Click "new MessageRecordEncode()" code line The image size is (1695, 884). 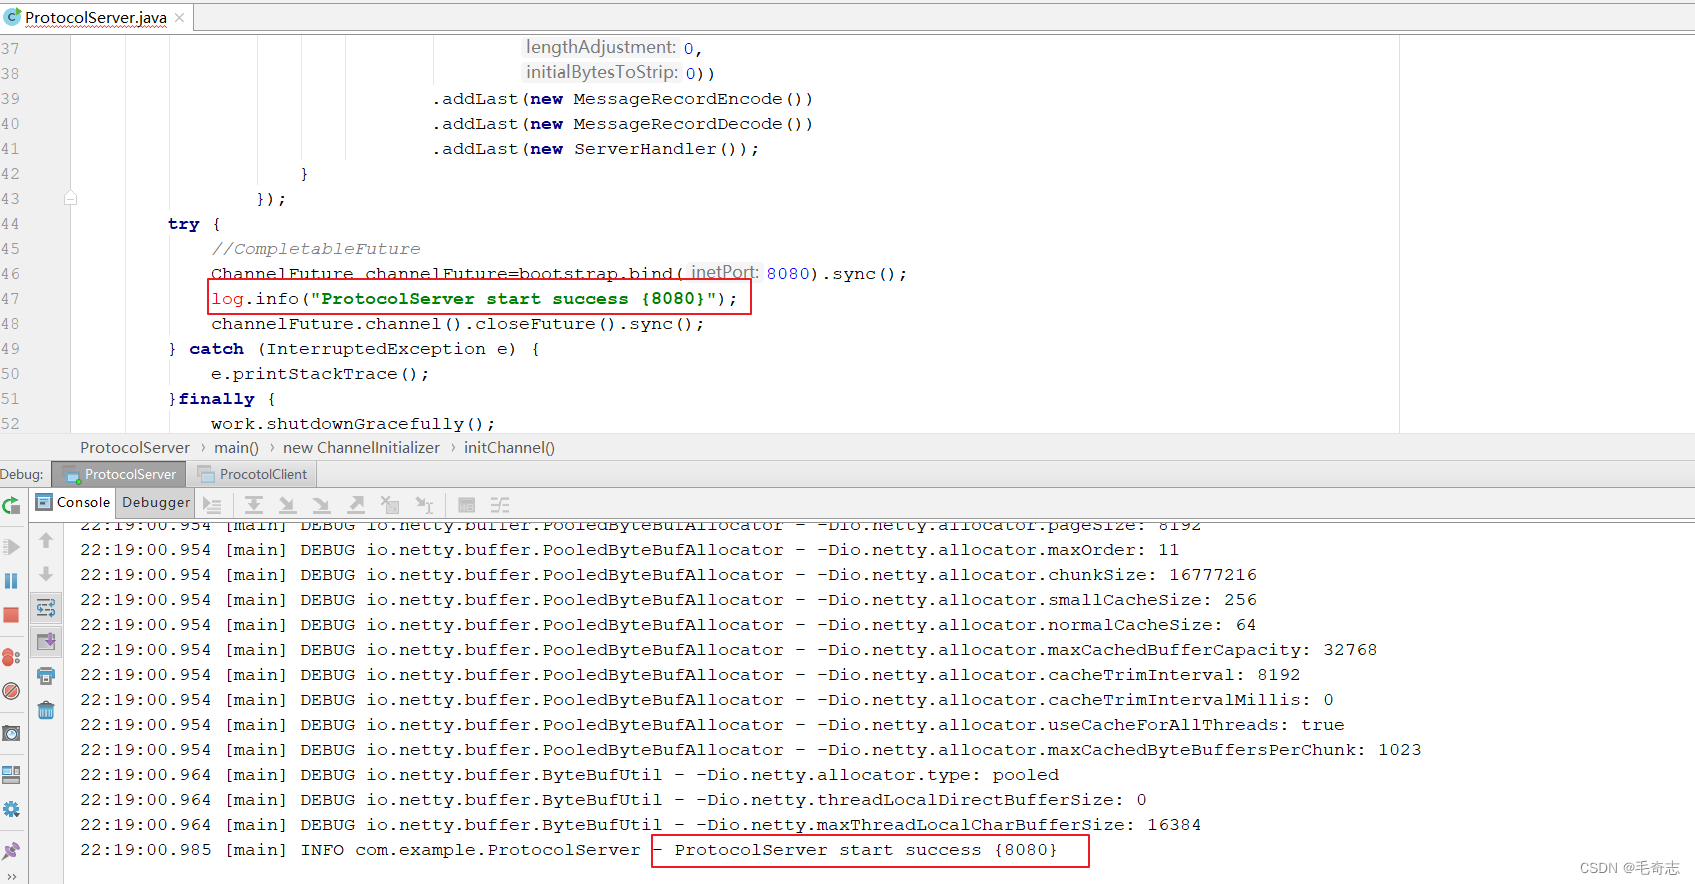tap(622, 99)
